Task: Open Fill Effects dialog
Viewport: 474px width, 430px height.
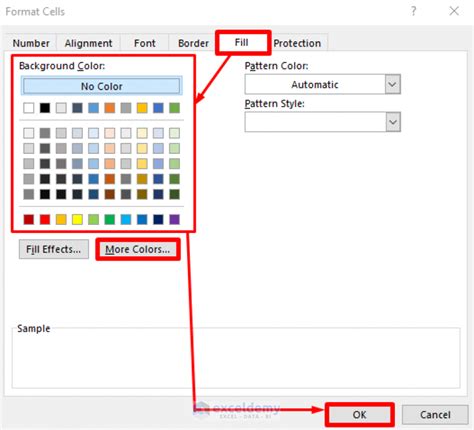Action: coord(54,249)
